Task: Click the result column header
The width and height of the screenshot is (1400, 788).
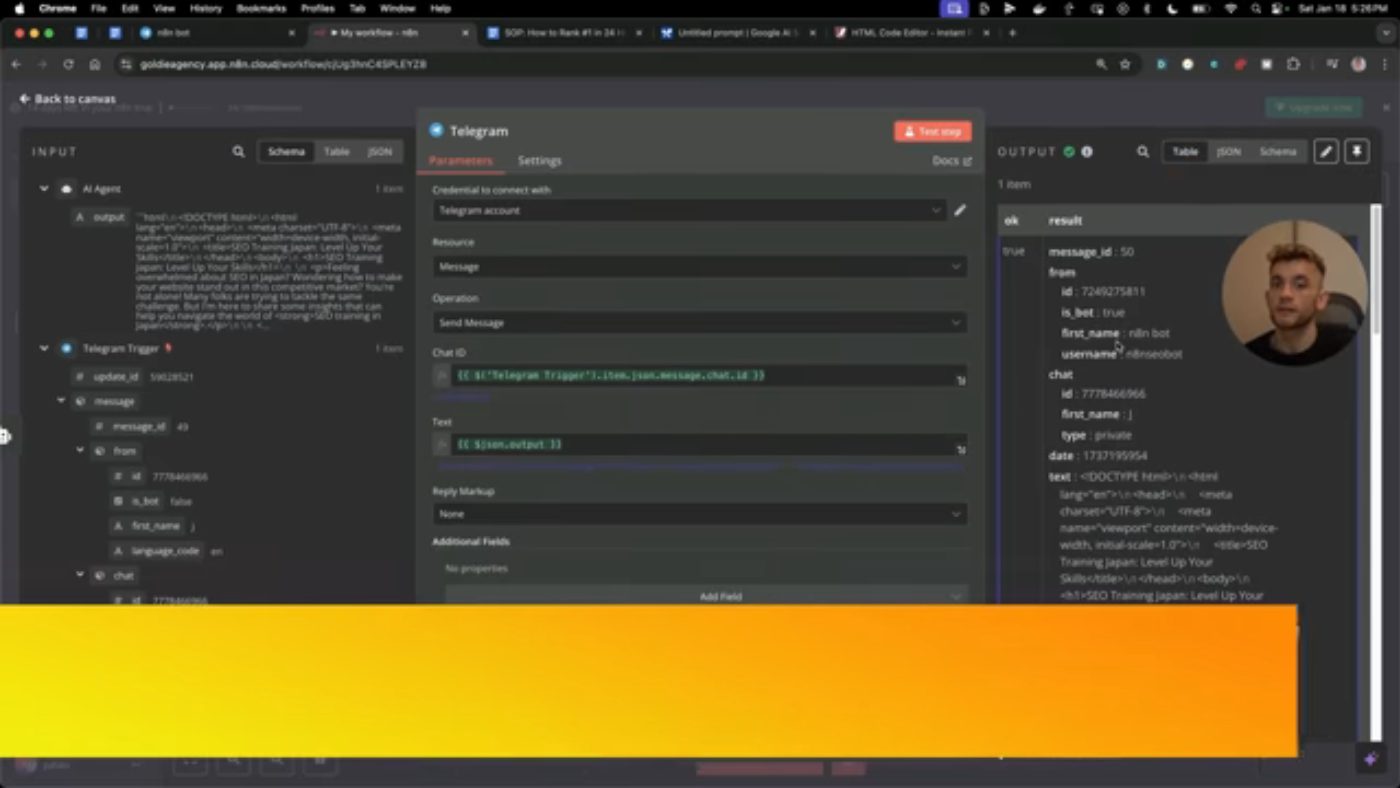Action: pos(1065,220)
